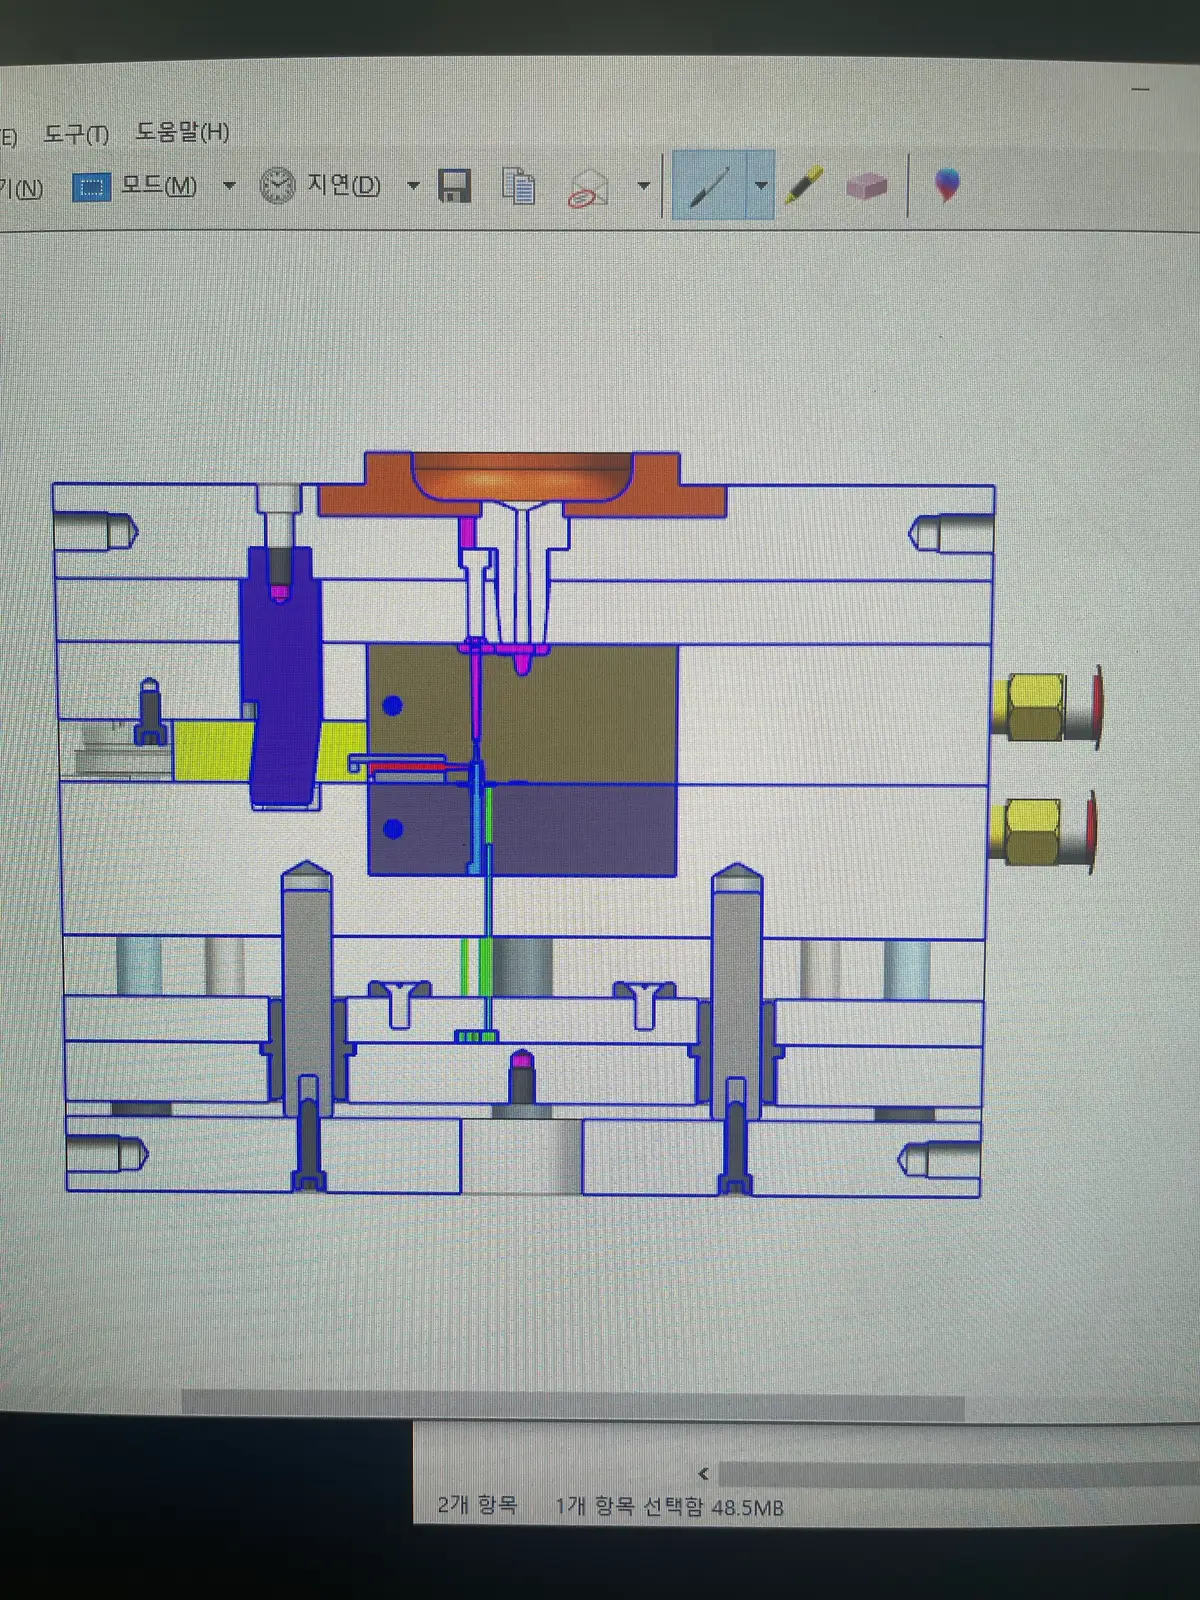
Task: Click the floppy disk Save Snip icon
Action: (x=455, y=186)
